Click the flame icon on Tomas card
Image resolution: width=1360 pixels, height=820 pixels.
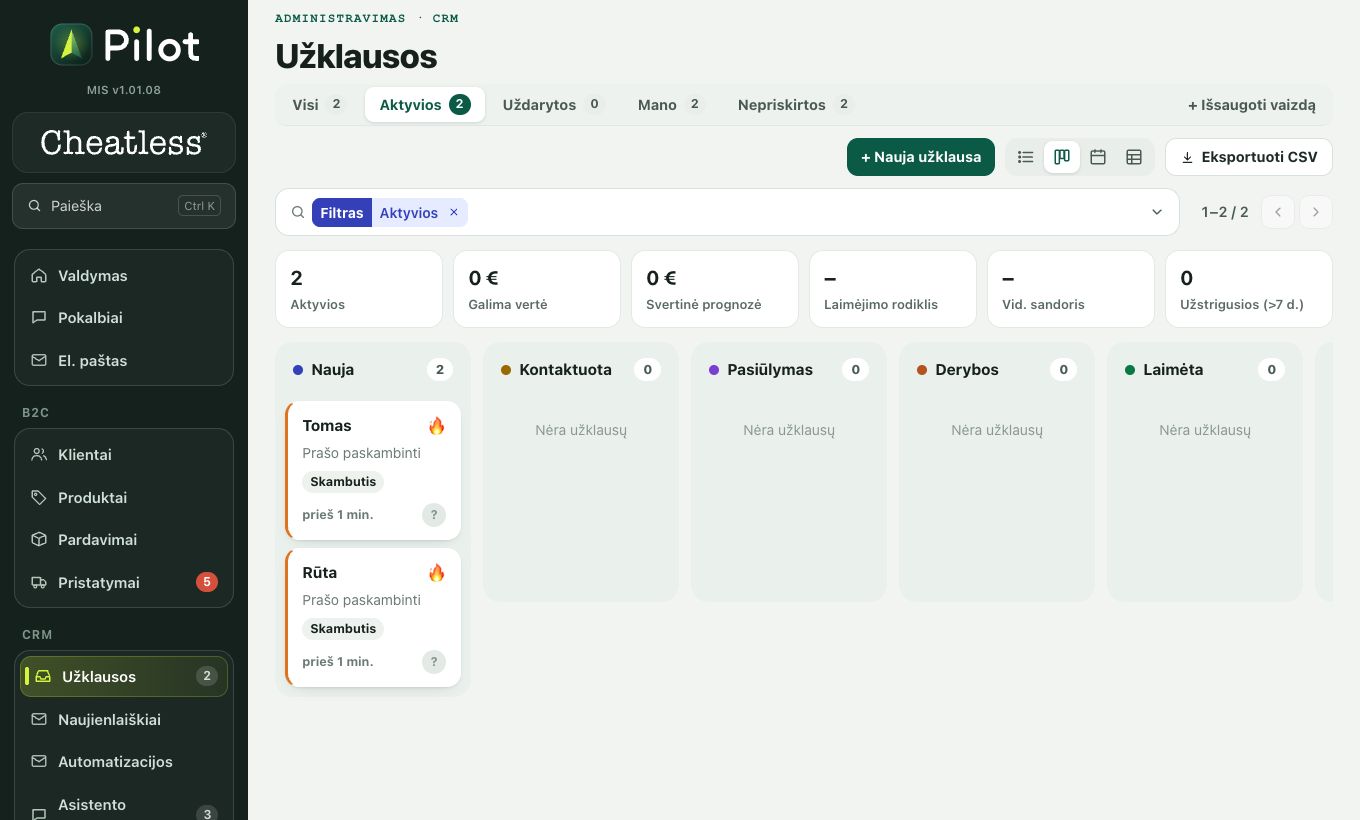(436, 426)
